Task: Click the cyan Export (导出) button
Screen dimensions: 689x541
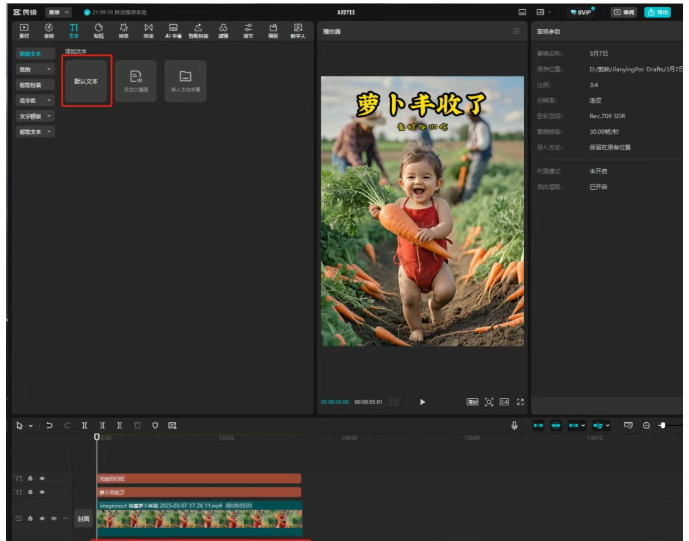Action: click(x=657, y=12)
